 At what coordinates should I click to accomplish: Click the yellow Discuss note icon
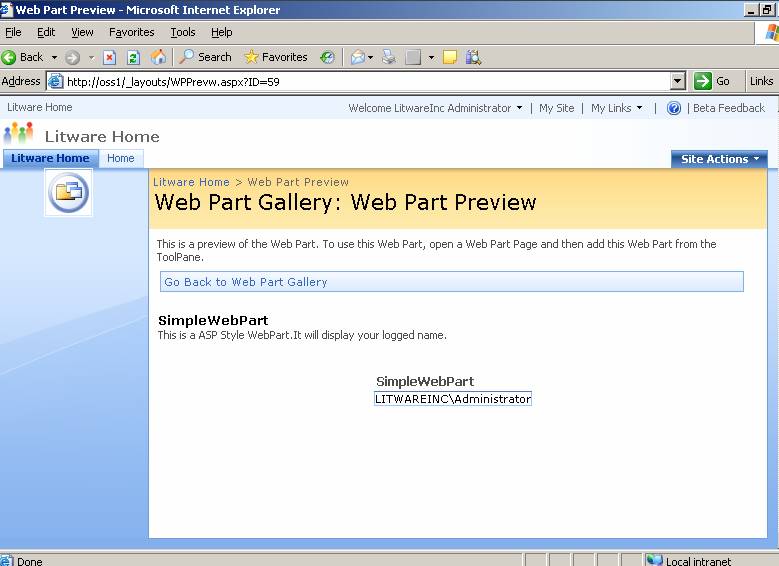450,58
